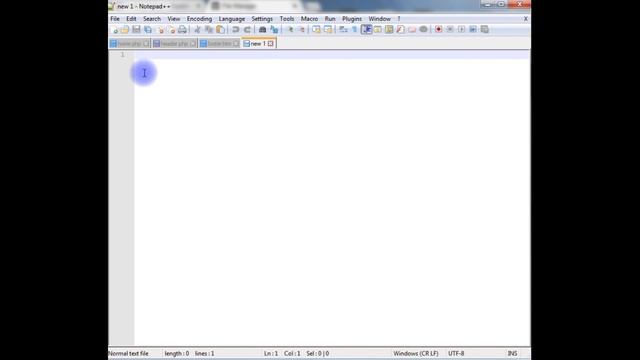Click line number 1 in the margin
The width and height of the screenshot is (640, 360).
(x=122, y=54)
